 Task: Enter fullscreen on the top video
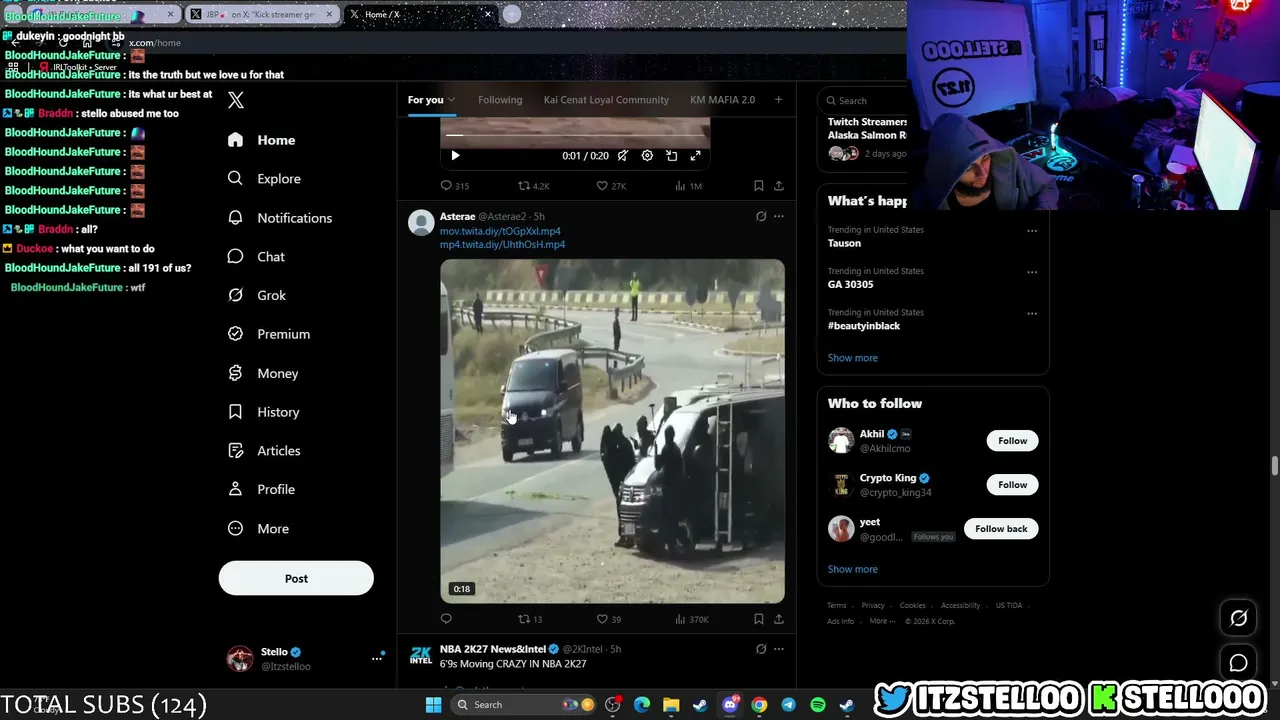click(695, 156)
